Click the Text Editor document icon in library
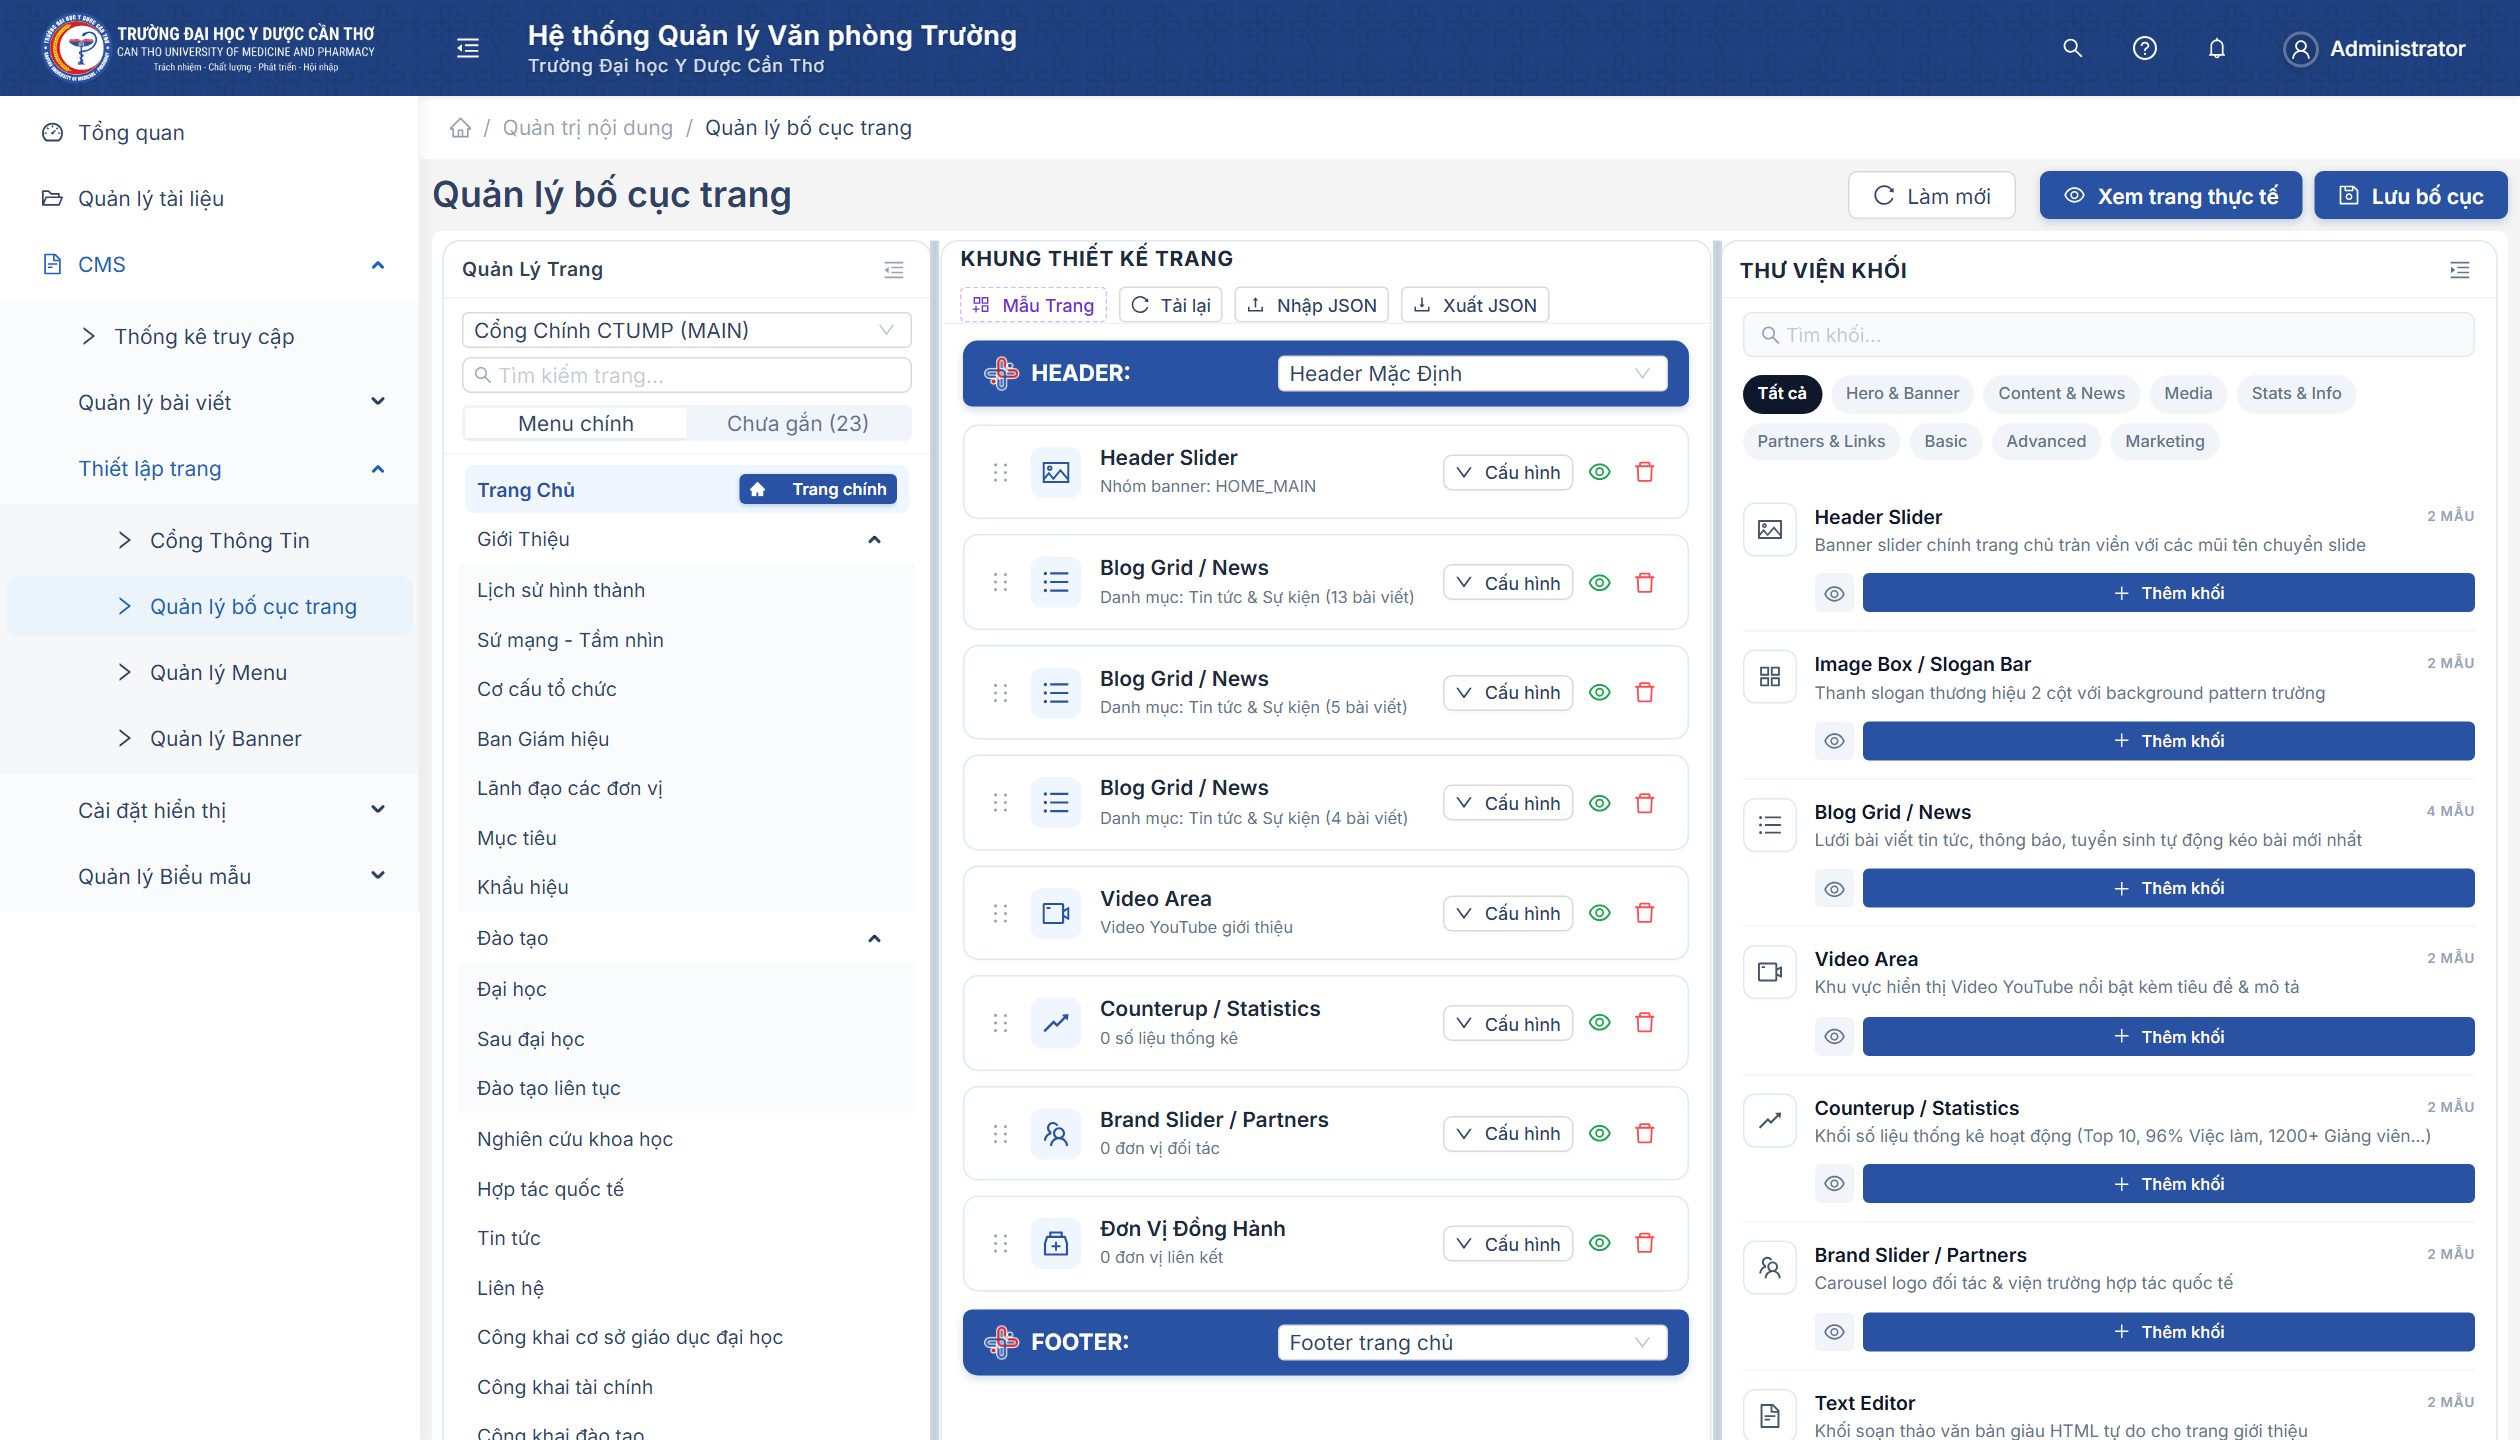Viewport: 2520px width, 1440px height. (x=1770, y=1415)
